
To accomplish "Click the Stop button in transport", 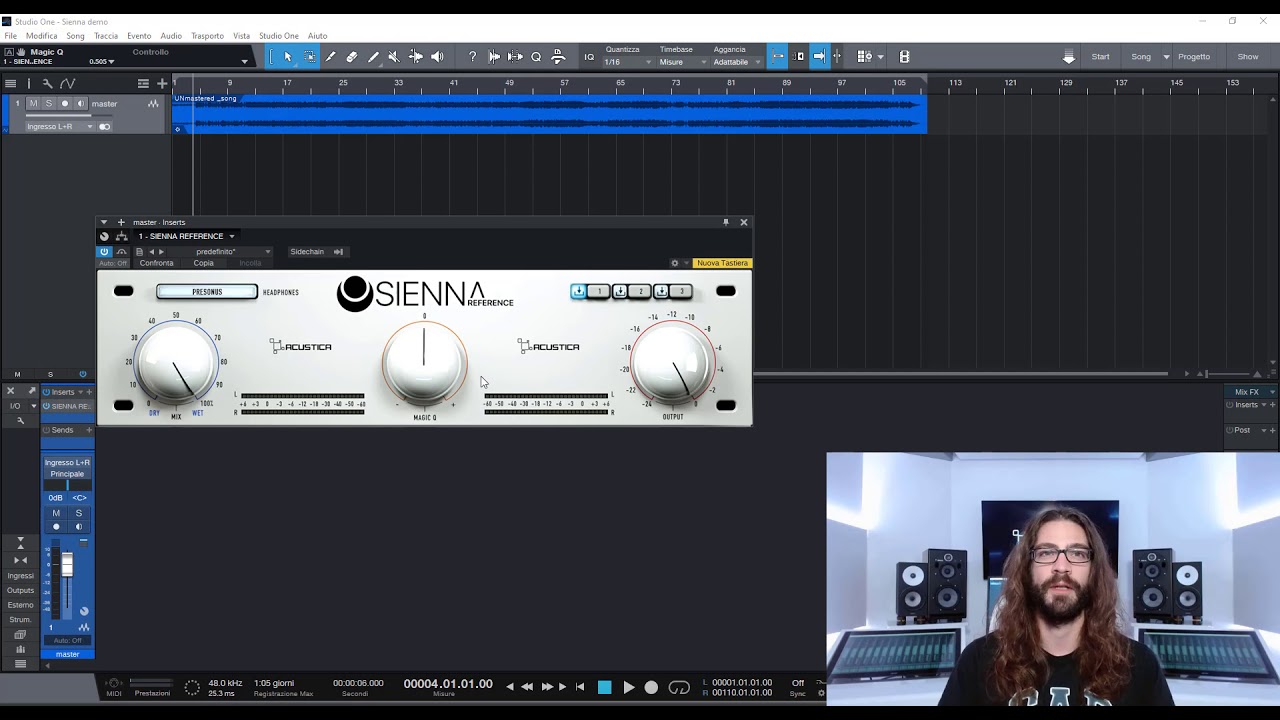I will click(604, 687).
